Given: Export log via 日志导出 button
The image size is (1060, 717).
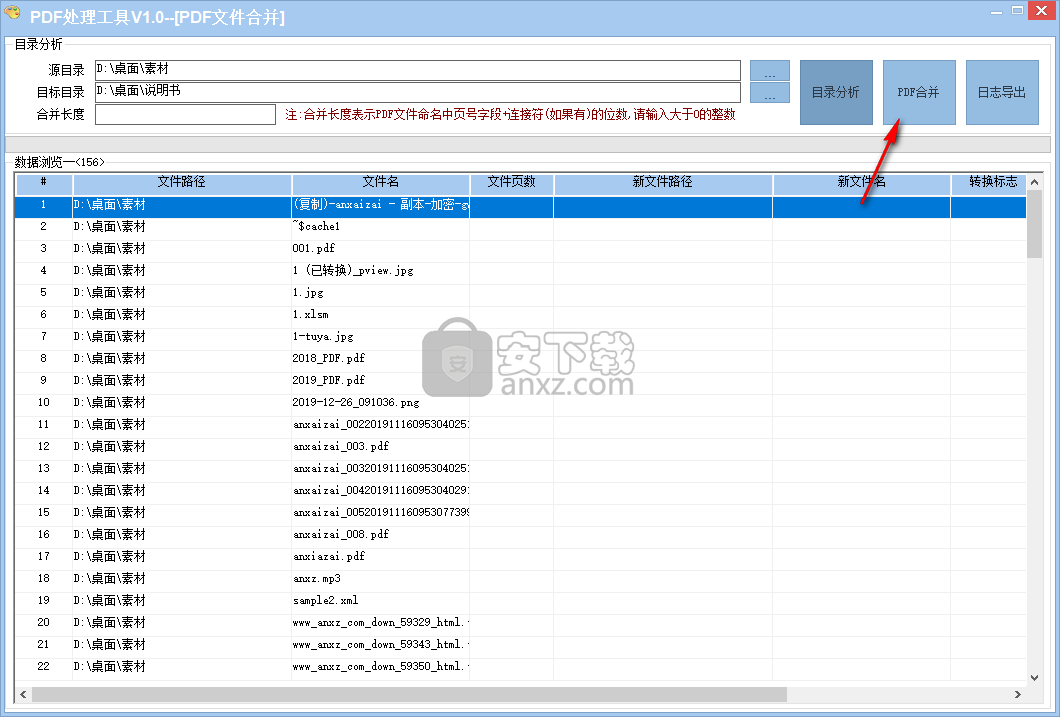Looking at the screenshot, I should pyautogui.click(x=1002, y=93).
